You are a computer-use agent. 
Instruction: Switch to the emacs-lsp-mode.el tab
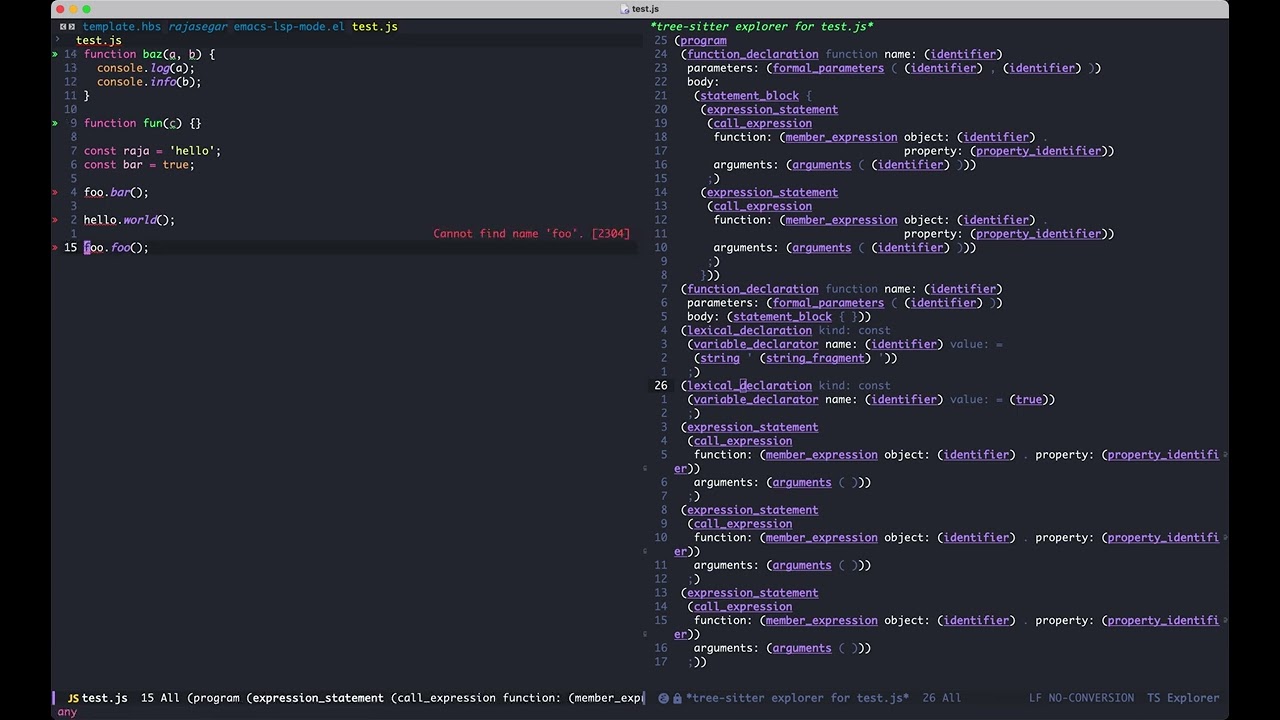(289, 27)
